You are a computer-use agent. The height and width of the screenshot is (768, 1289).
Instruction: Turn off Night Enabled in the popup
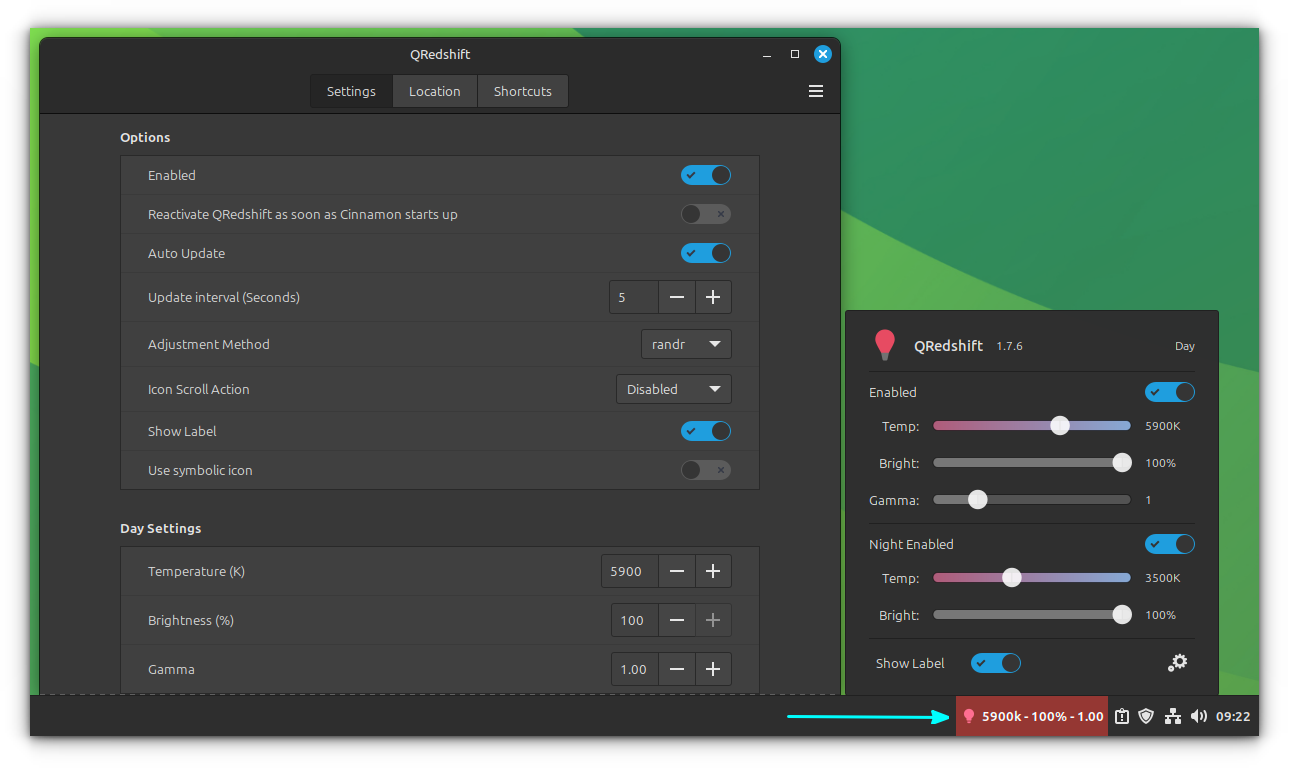pyautogui.click(x=1170, y=543)
